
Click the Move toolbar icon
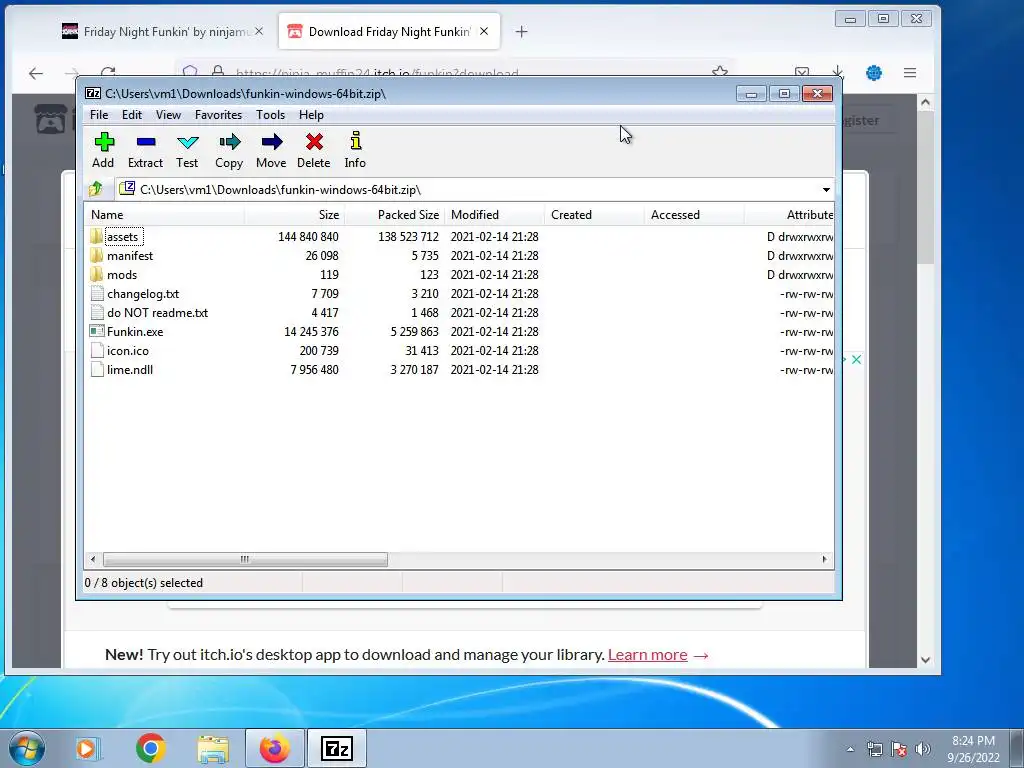coord(272,142)
